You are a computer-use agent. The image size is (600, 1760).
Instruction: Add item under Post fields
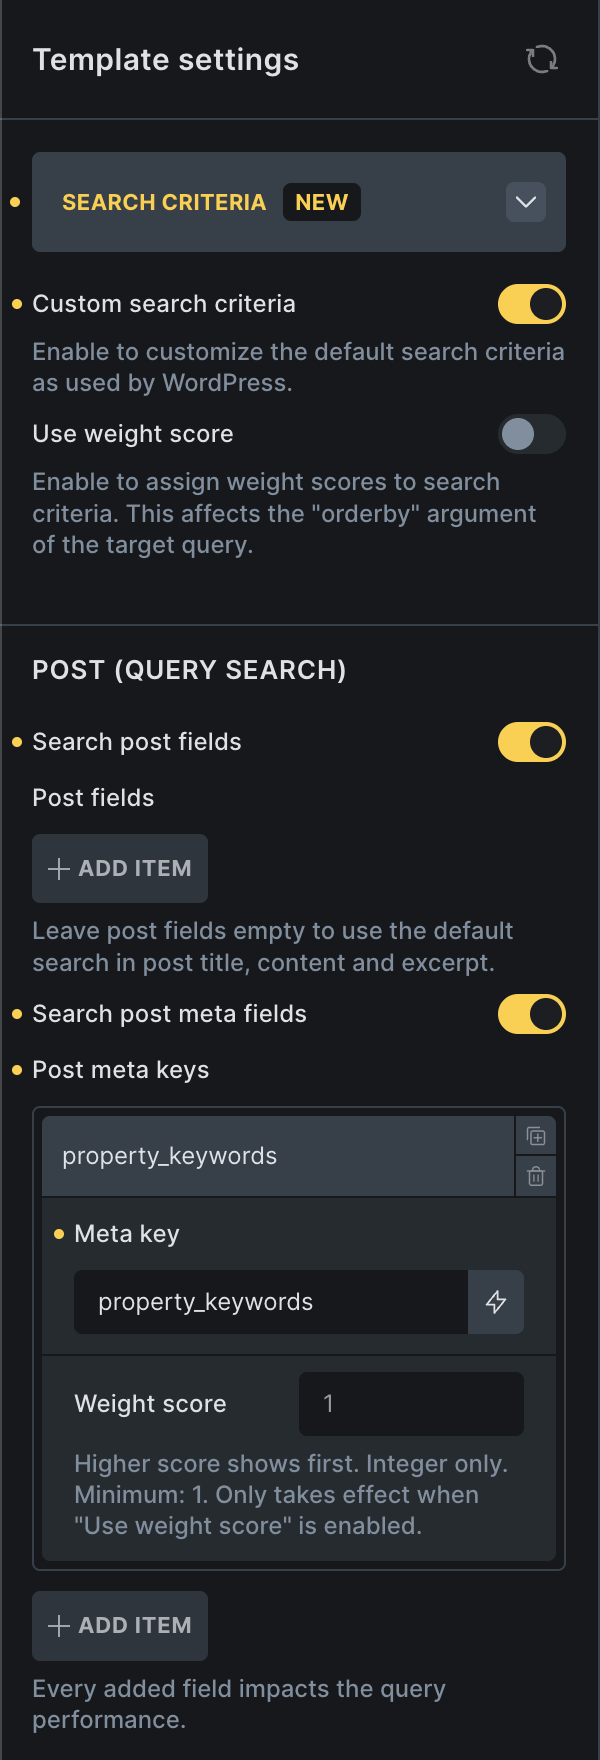(x=120, y=868)
